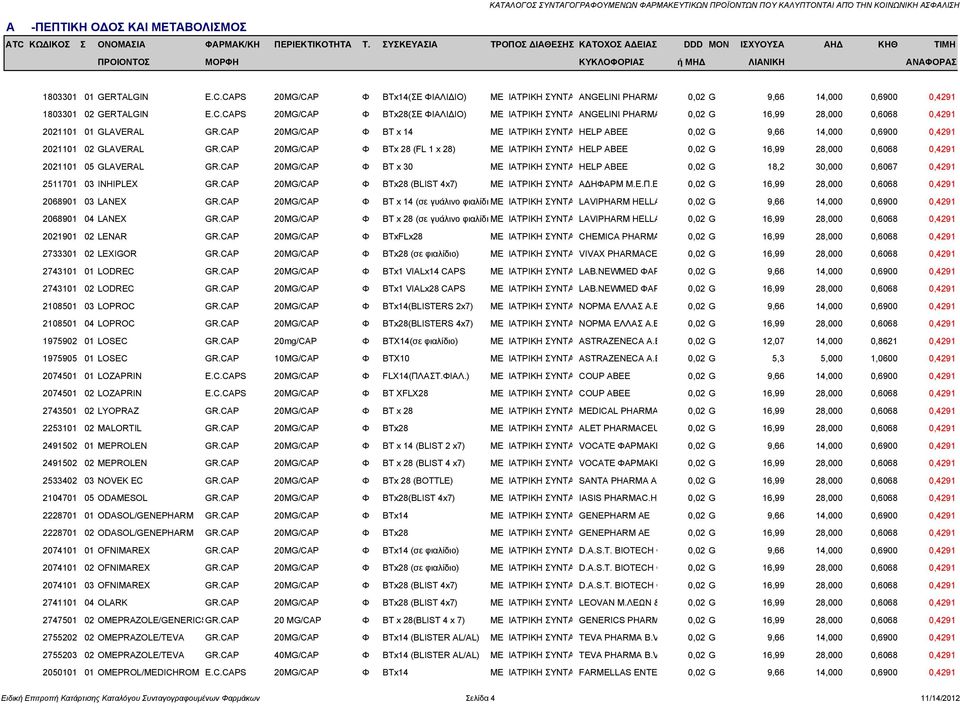Click product name OLARK
960x704 pixels.
113,603
